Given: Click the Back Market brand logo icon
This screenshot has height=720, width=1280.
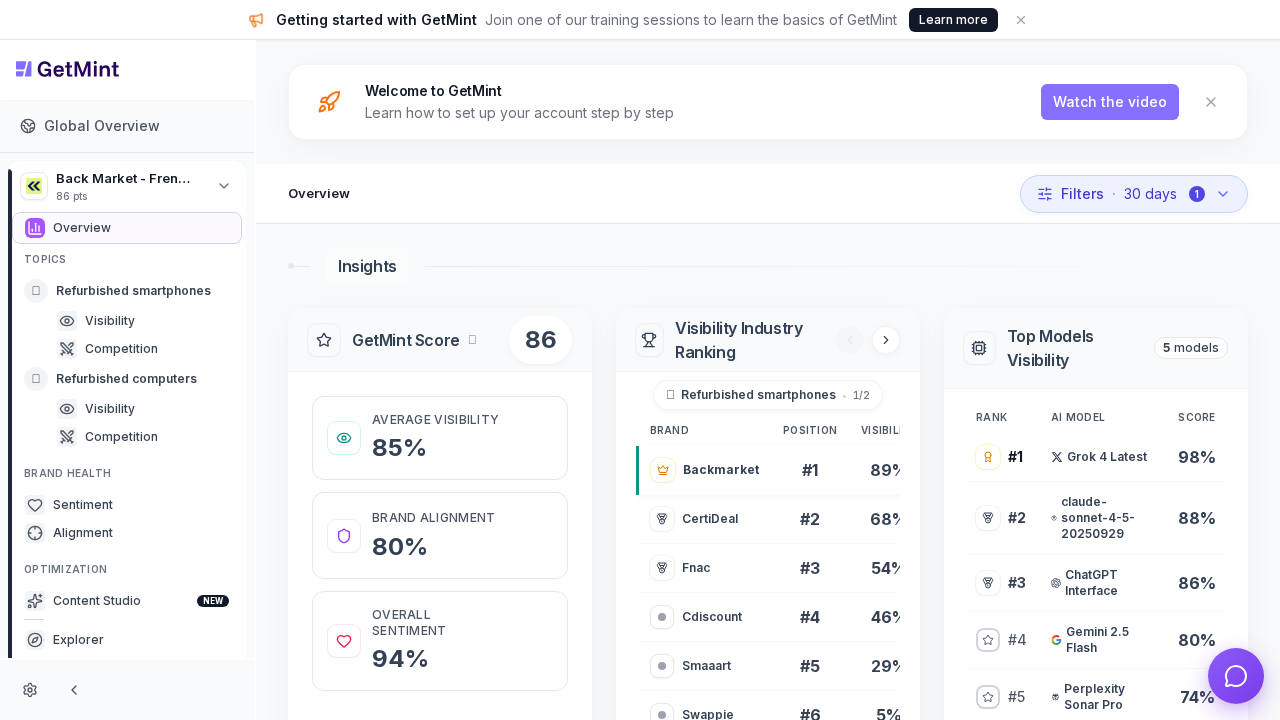Looking at the screenshot, I should pyautogui.click(x=34, y=186).
